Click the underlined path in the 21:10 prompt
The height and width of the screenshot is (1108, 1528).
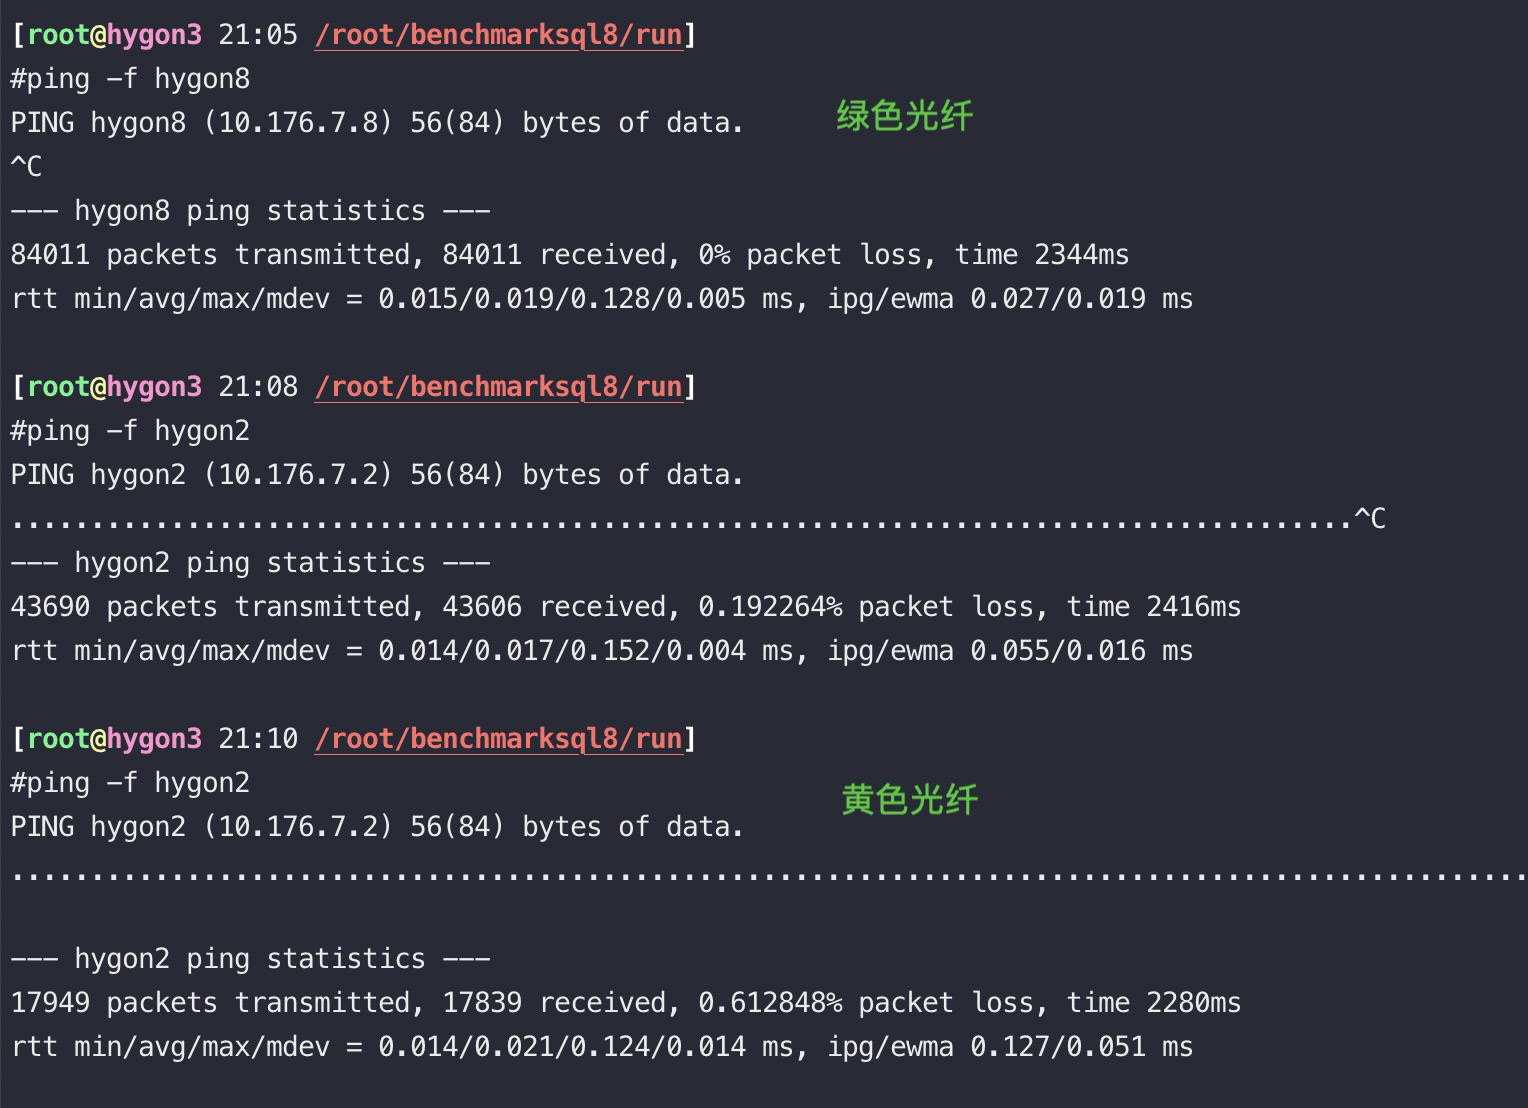point(498,739)
